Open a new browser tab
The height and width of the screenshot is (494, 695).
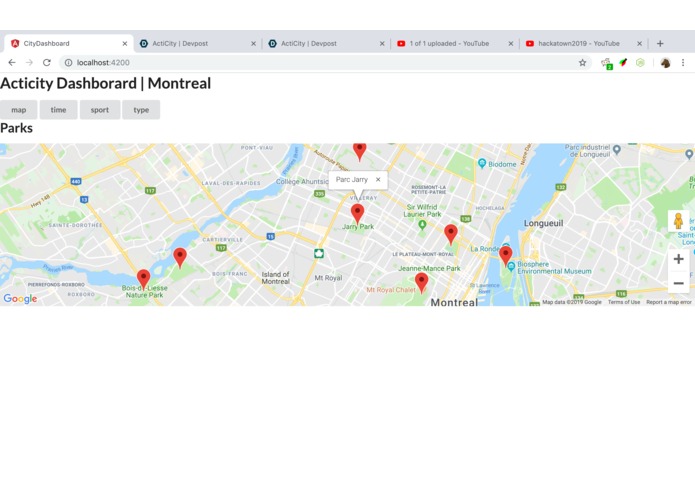(x=660, y=43)
